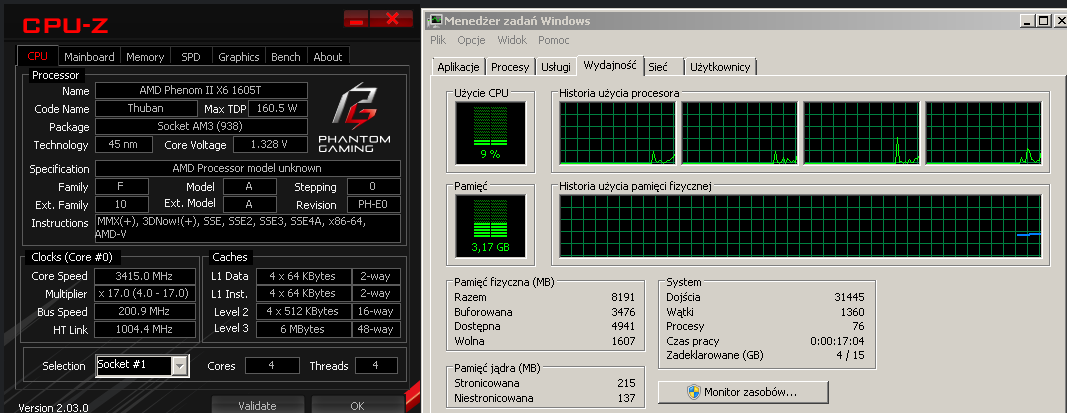Click the Stronicowana value 215
The height and width of the screenshot is (413, 1067).
click(x=626, y=383)
